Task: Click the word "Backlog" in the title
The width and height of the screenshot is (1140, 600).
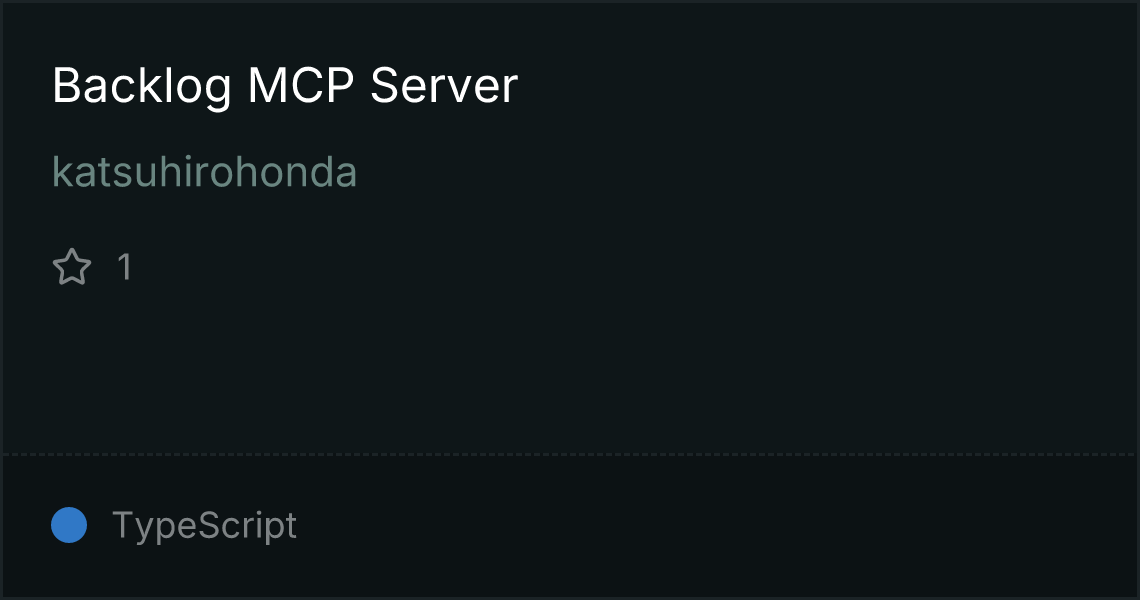Action: click(142, 86)
